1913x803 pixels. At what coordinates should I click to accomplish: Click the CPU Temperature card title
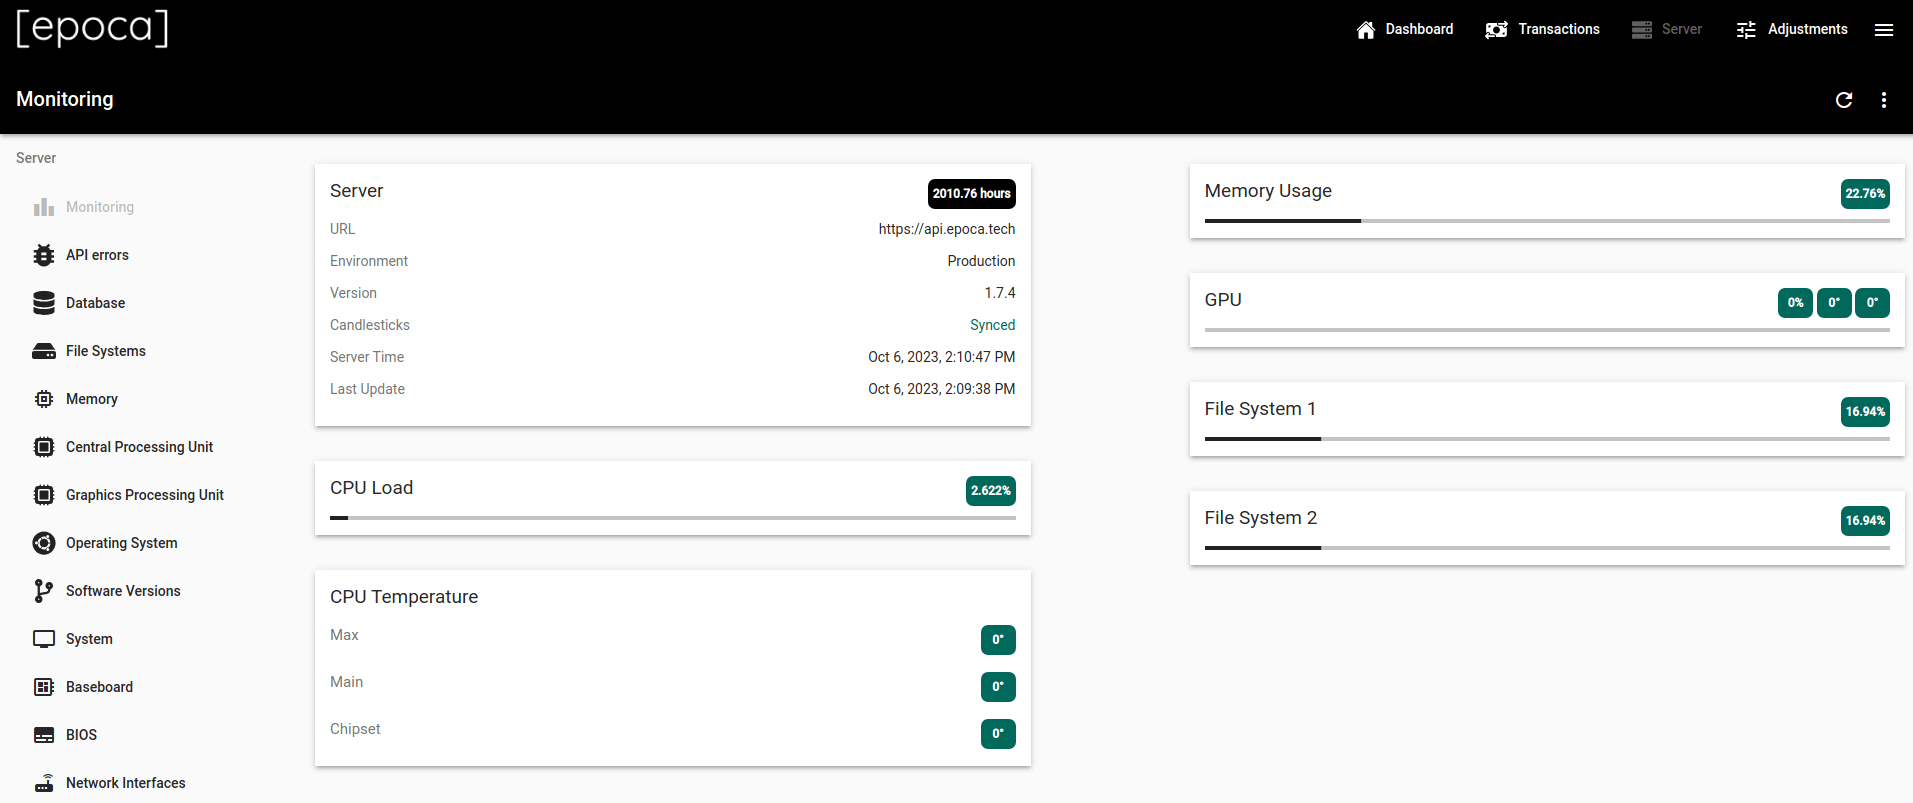coord(404,597)
